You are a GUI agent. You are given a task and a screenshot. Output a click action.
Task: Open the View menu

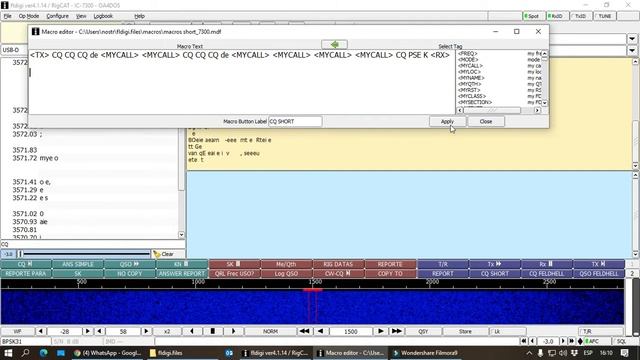coord(81,16)
